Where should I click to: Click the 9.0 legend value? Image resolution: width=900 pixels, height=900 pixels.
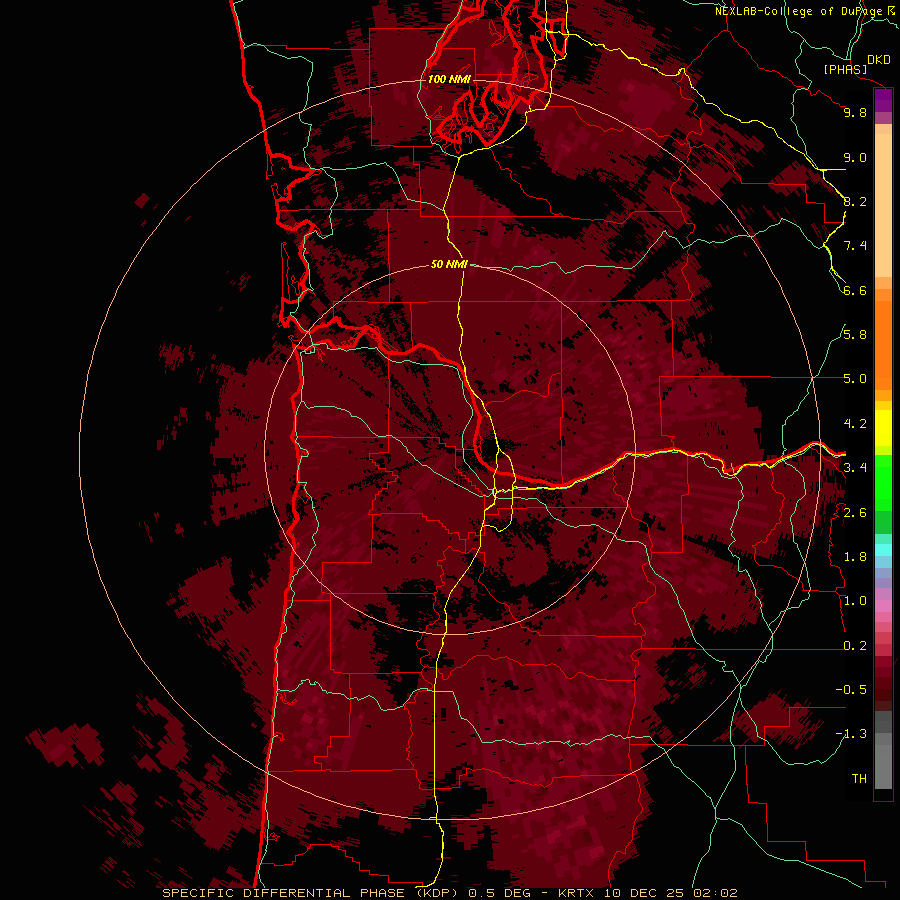(x=855, y=157)
